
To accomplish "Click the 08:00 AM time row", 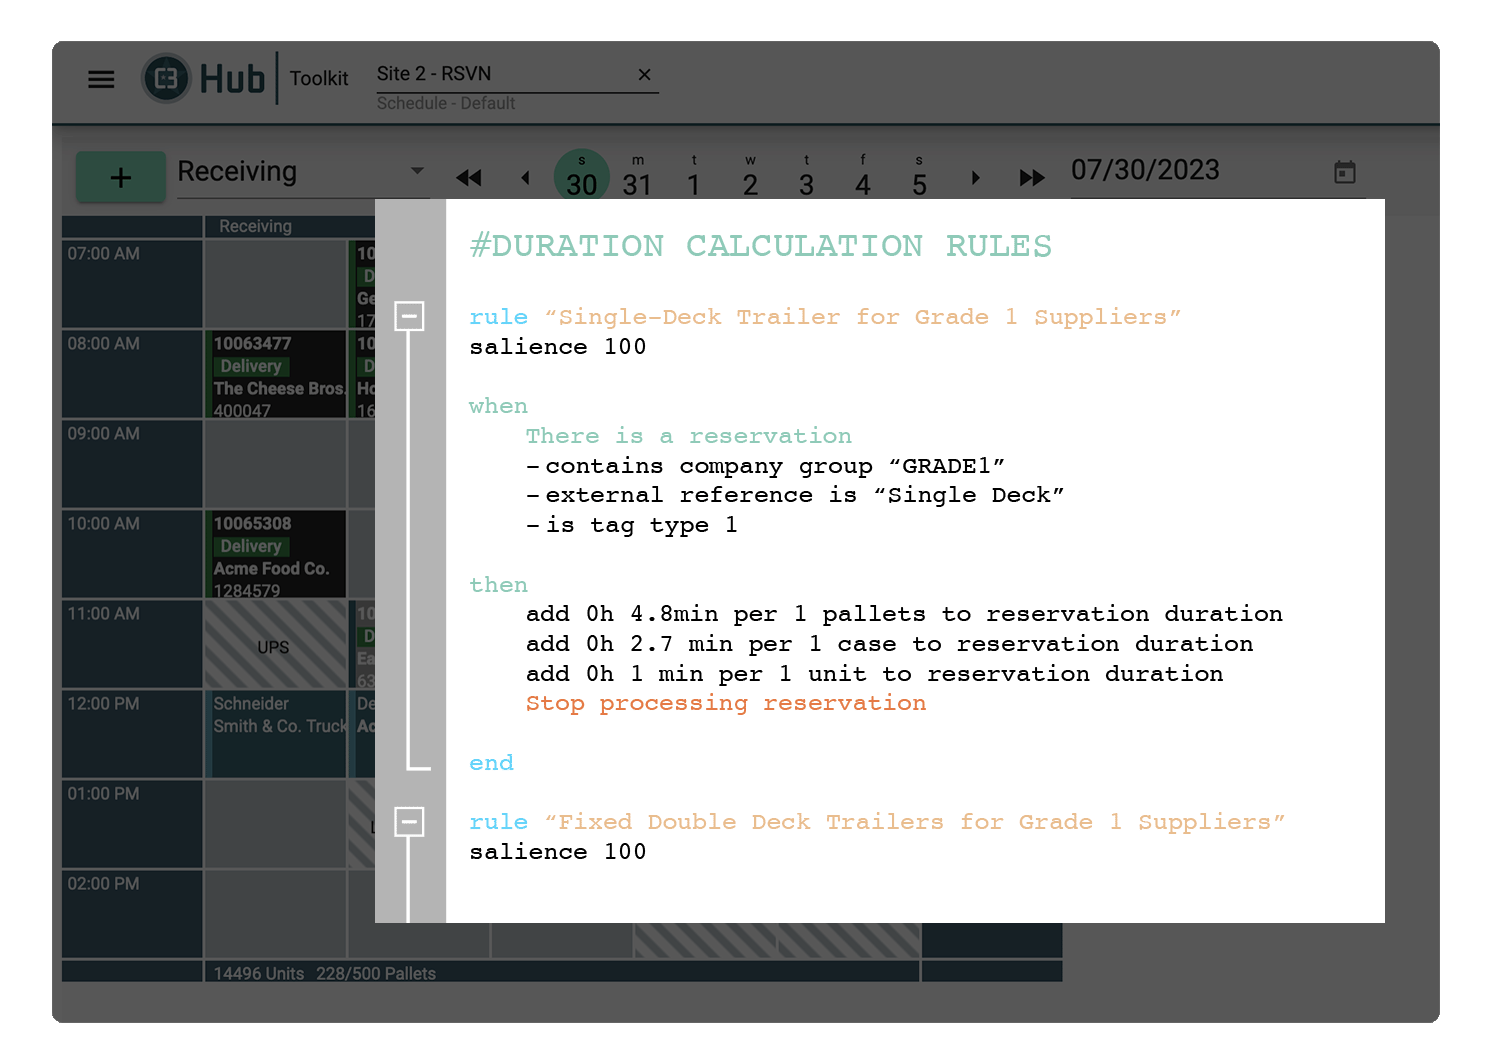I will [x=132, y=374].
